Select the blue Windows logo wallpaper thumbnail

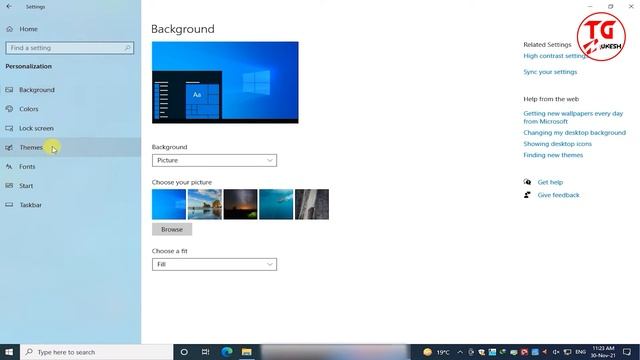(169, 204)
